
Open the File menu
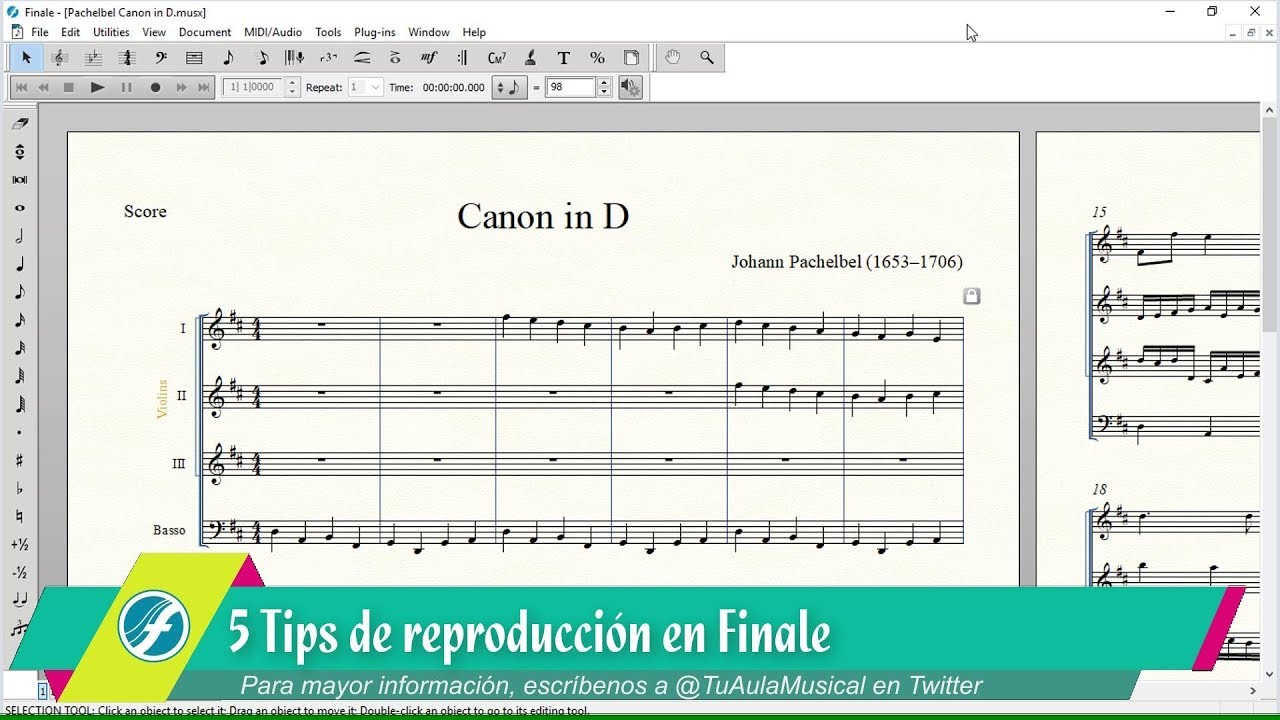click(x=40, y=32)
